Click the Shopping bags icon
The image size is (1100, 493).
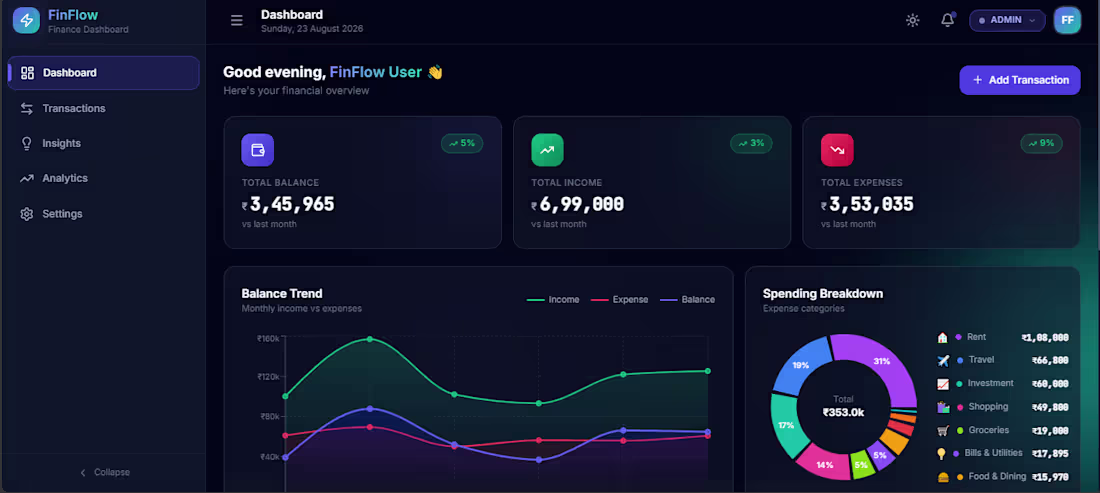pos(942,407)
